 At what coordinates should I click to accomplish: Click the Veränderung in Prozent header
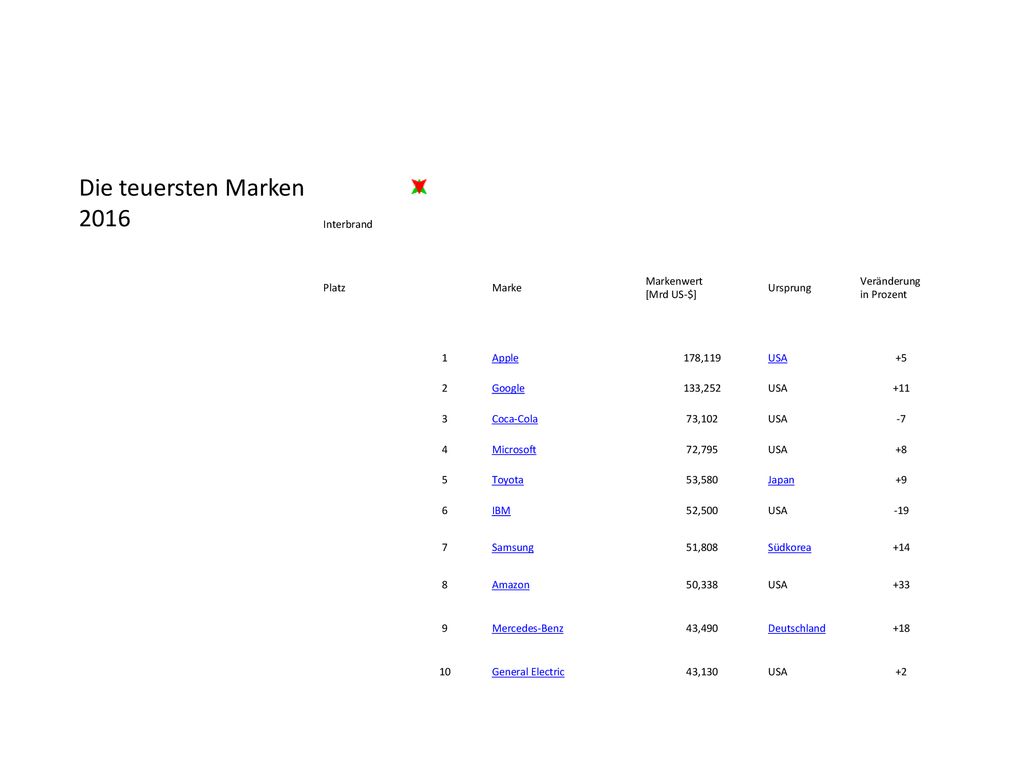890,287
